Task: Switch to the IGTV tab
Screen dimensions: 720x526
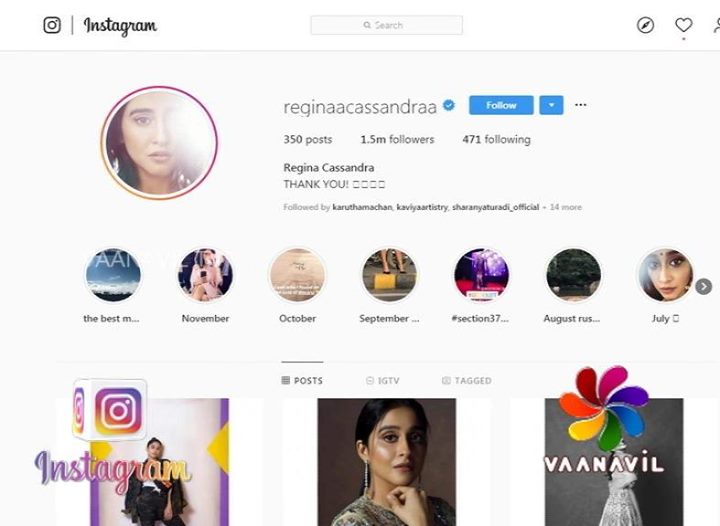Action: 383,381
